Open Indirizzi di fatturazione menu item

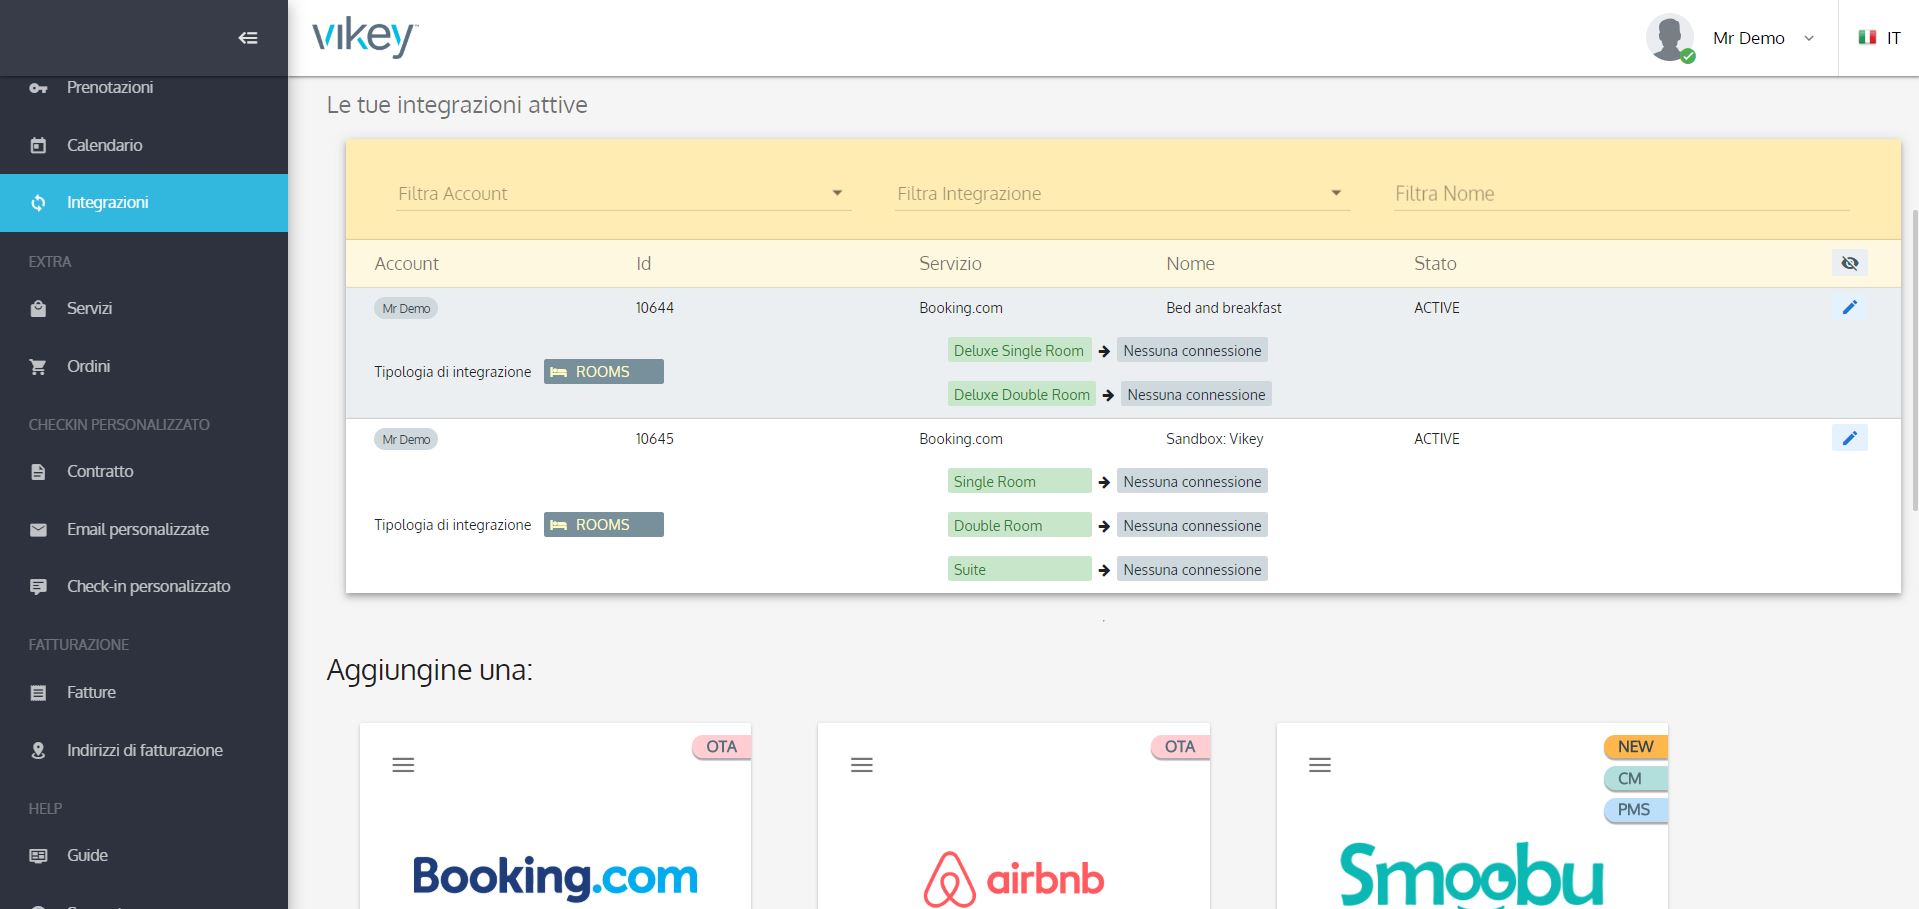(144, 750)
